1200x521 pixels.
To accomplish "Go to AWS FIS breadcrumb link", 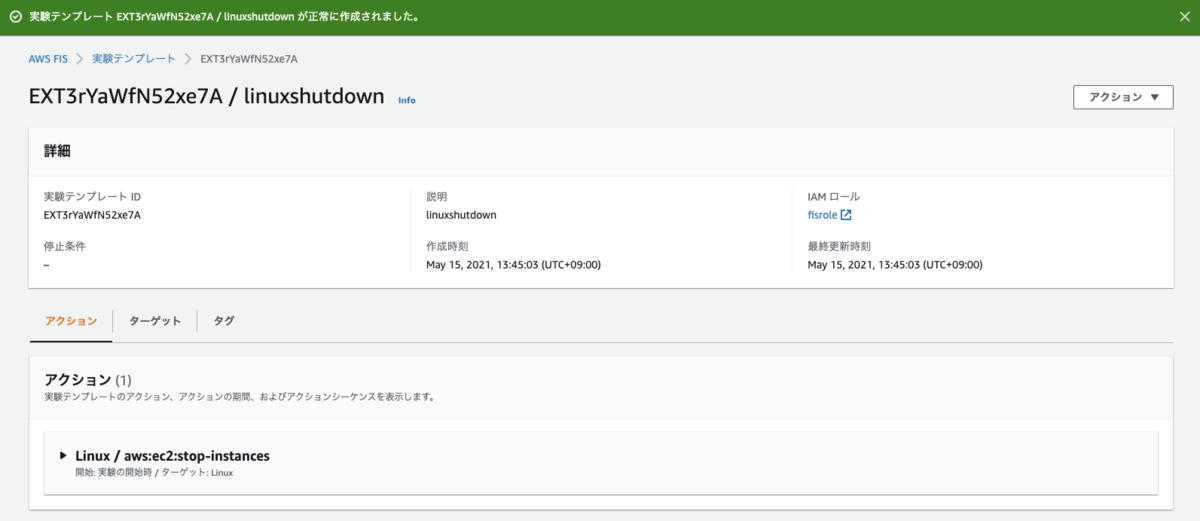I will coord(48,59).
